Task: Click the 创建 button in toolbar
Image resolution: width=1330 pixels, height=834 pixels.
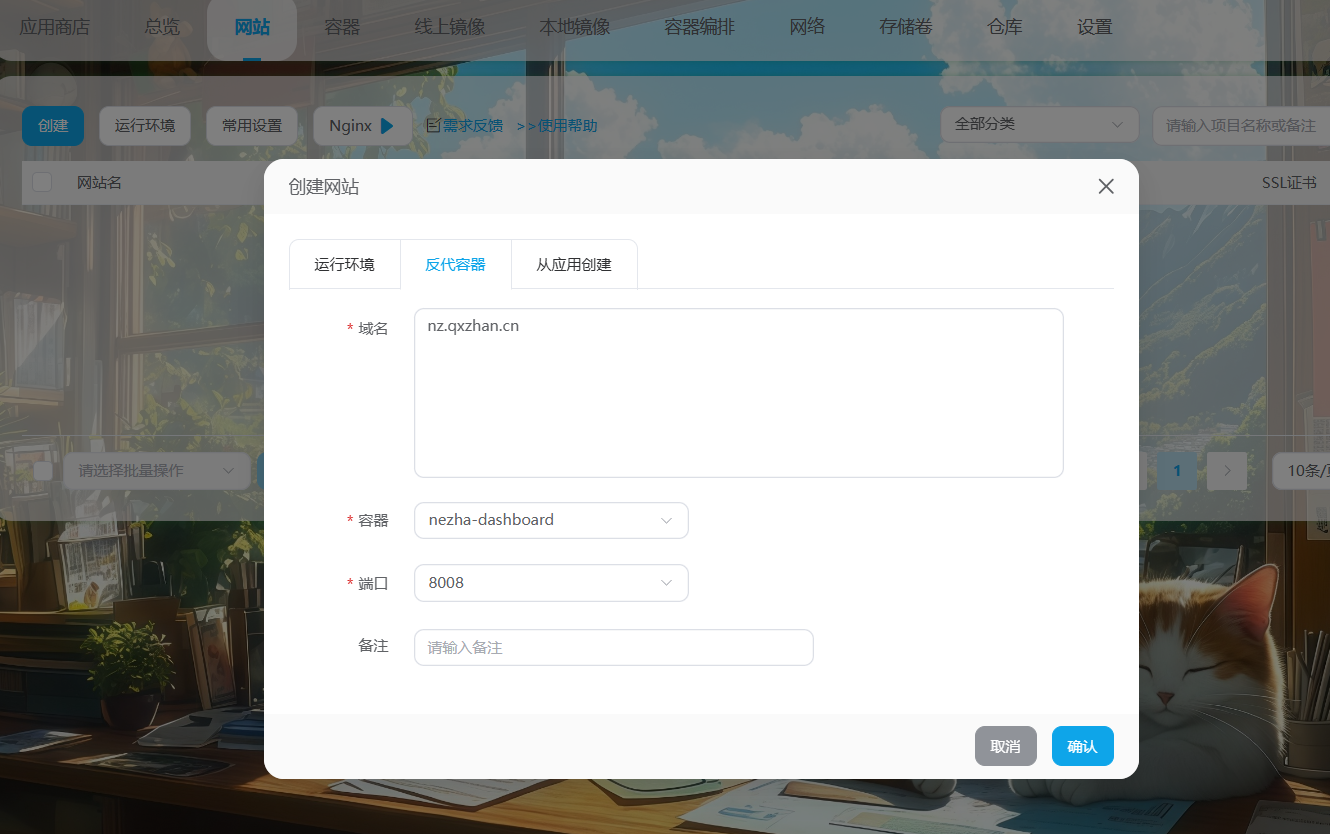Action: (53, 126)
